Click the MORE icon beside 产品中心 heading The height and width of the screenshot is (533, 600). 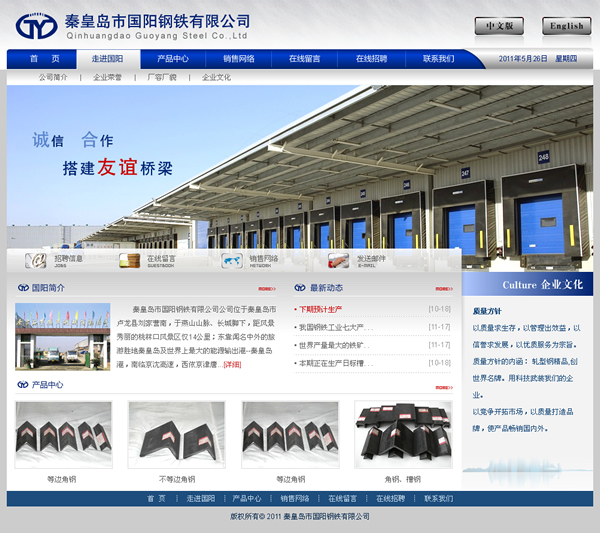click(442, 386)
